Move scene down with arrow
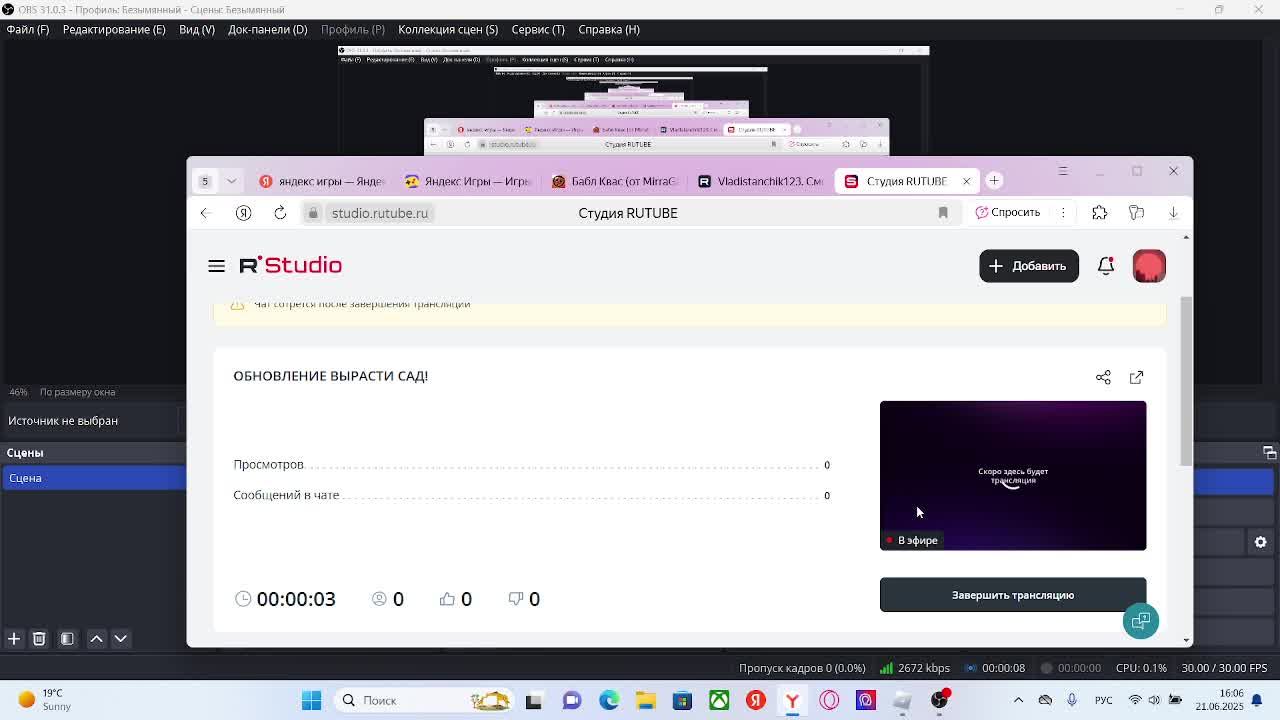1280x720 pixels. (x=120, y=638)
